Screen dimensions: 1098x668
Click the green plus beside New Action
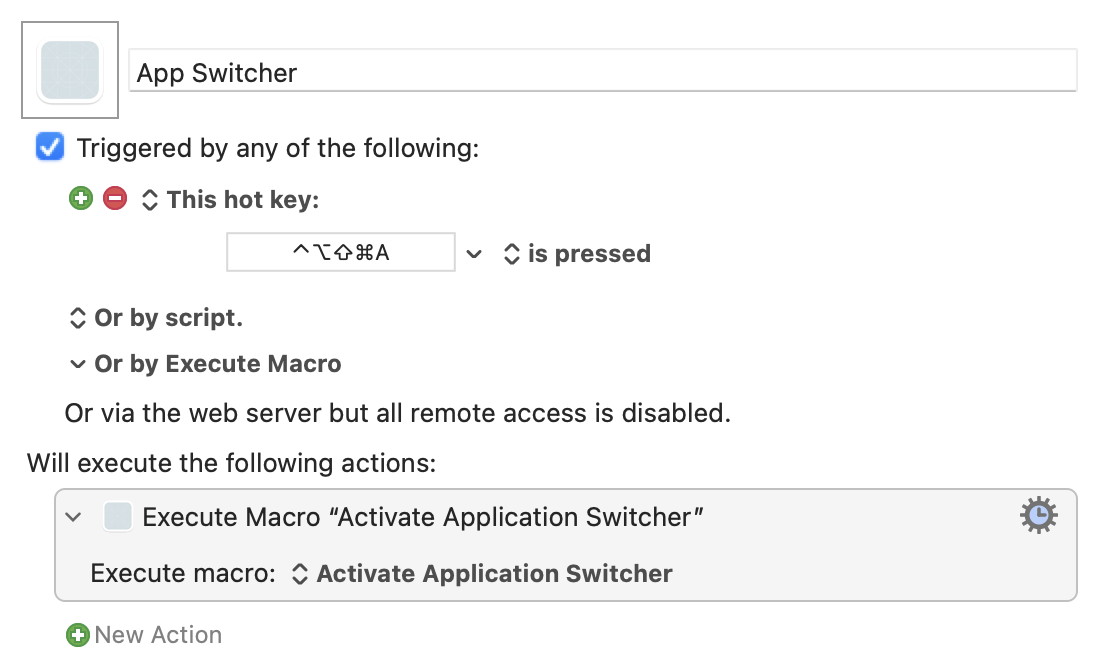tap(78, 635)
